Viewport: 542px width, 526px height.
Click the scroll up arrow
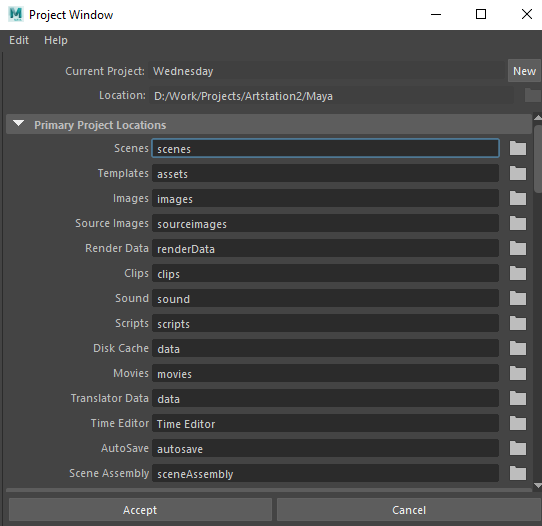pyautogui.click(x=538, y=118)
